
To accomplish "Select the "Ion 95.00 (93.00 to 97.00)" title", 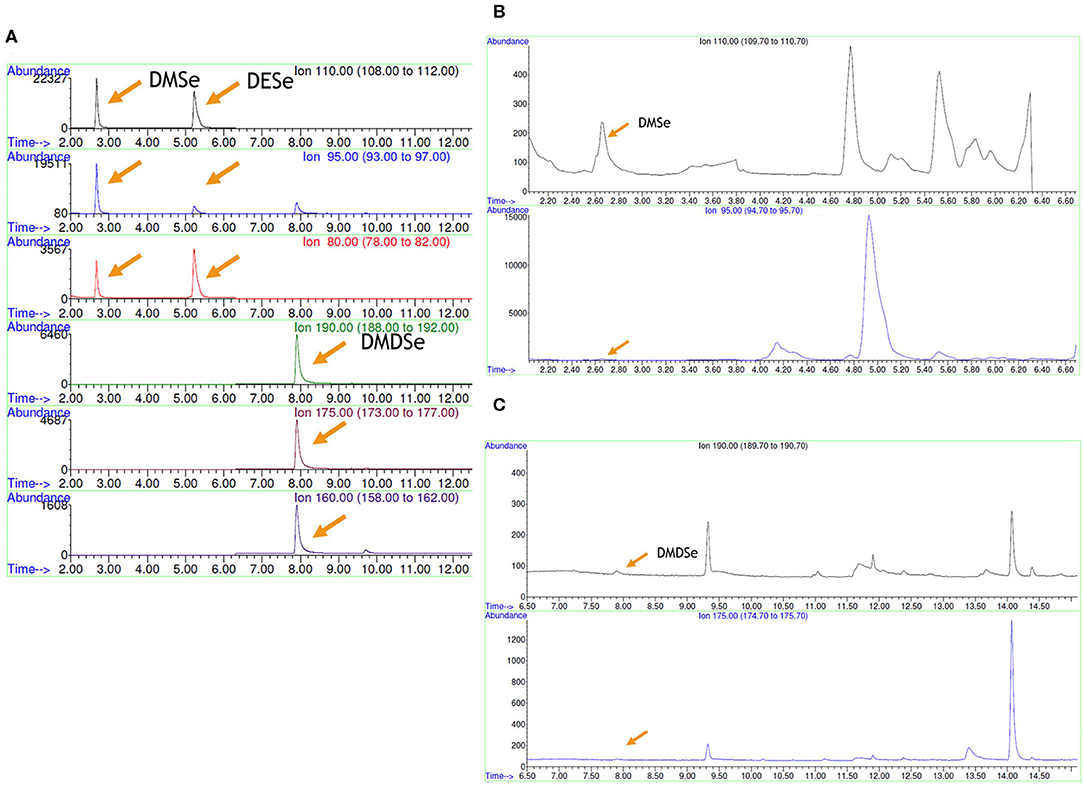I will pyautogui.click(x=376, y=157).
